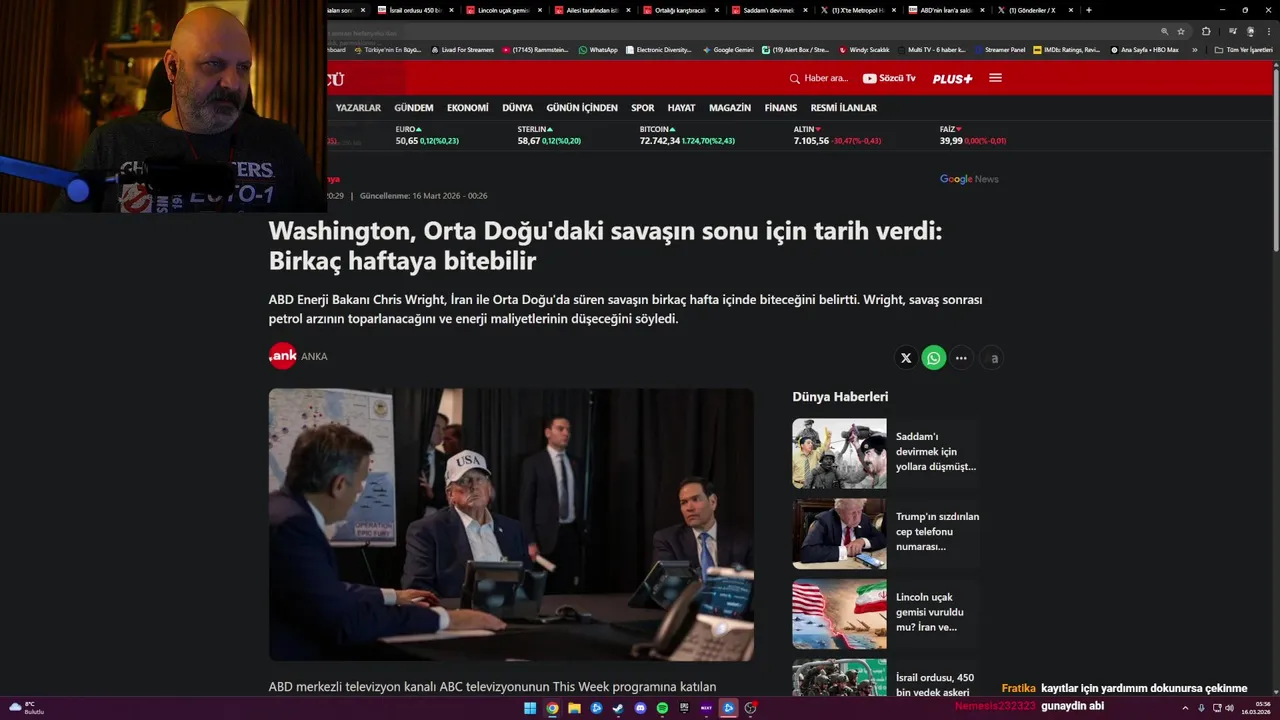Viewport: 1280px width, 720px height.
Task: Click the BITCOIN price ticker
Action: click(687, 135)
